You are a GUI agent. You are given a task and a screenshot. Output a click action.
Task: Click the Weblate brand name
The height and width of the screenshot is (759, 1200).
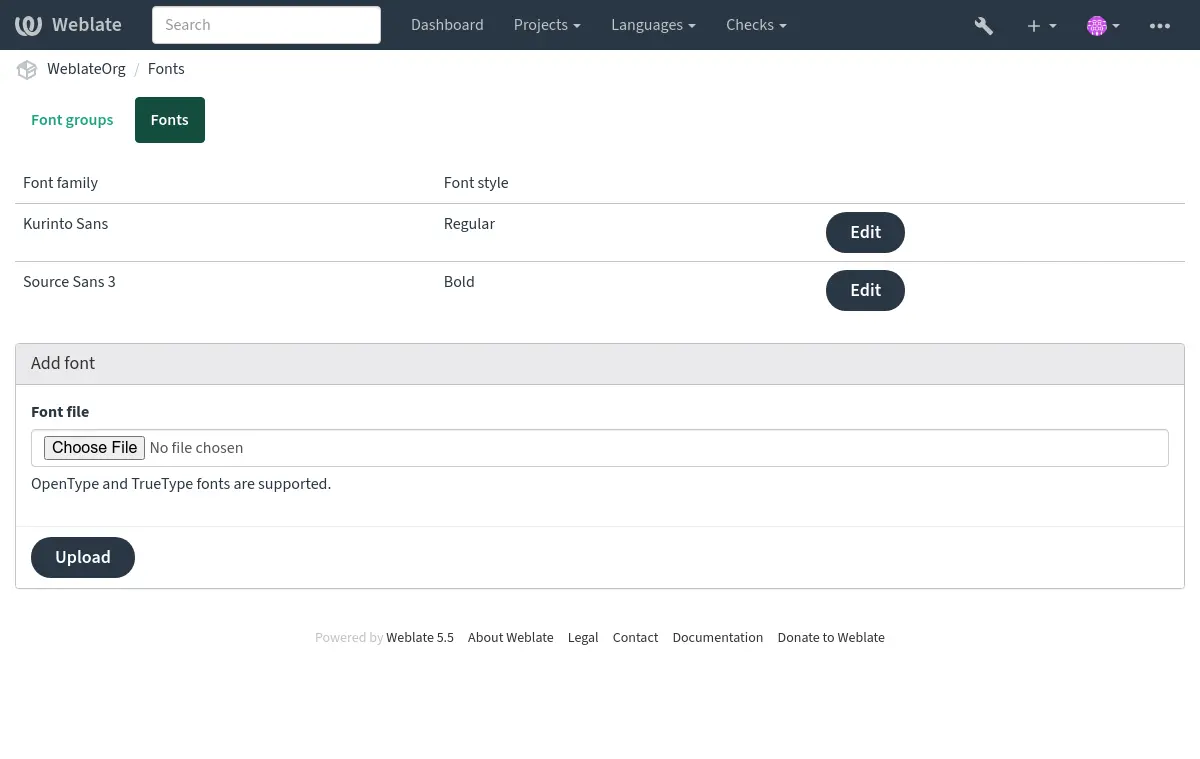pyautogui.click(x=87, y=25)
